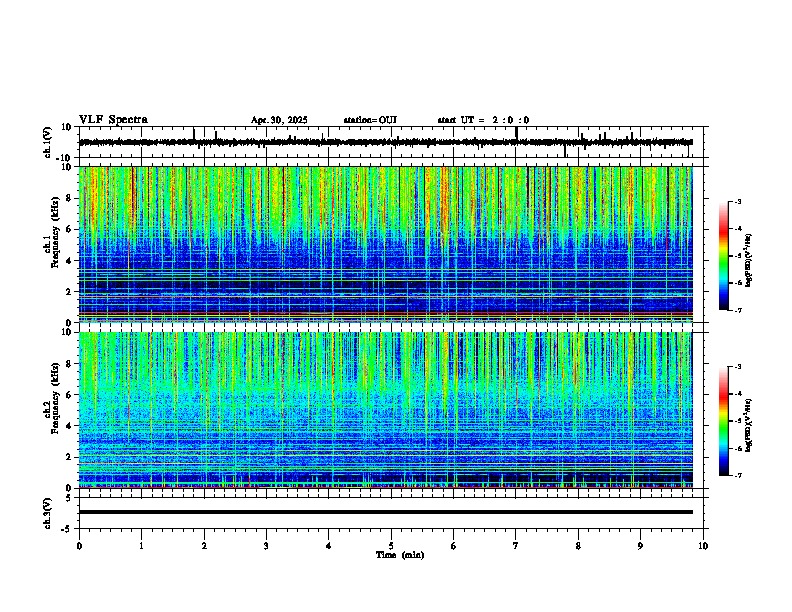Click the date text 'Apr. 30, 2025'
792x612 pixels.
[279, 120]
